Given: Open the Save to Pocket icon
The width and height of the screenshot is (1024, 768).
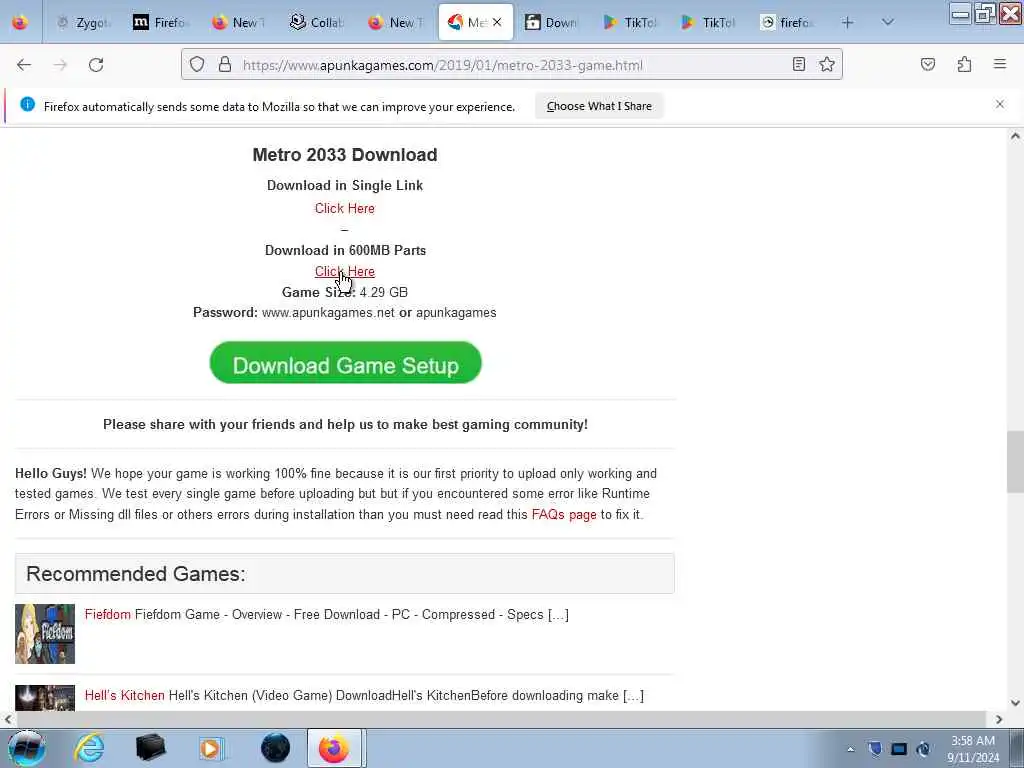Looking at the screenshot, I should pos(928,64).
